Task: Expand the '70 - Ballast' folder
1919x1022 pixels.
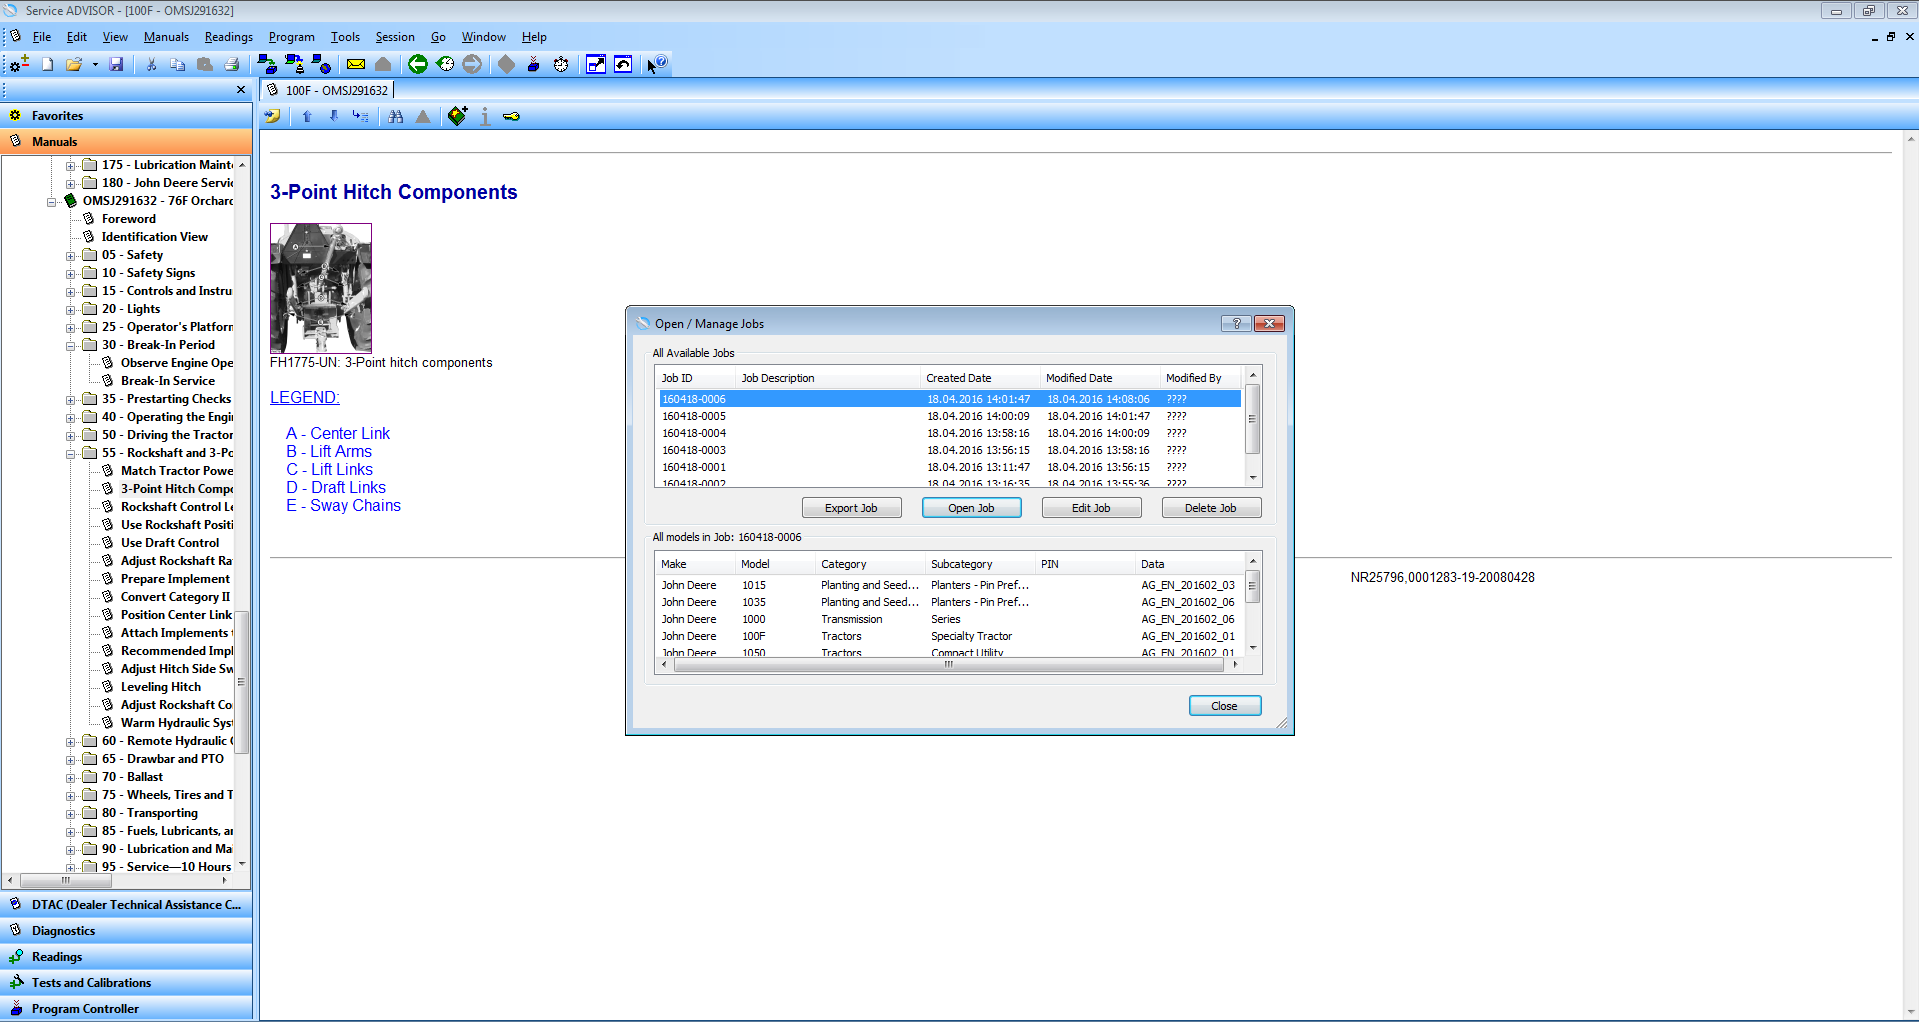Action: [x=71, y=778]
